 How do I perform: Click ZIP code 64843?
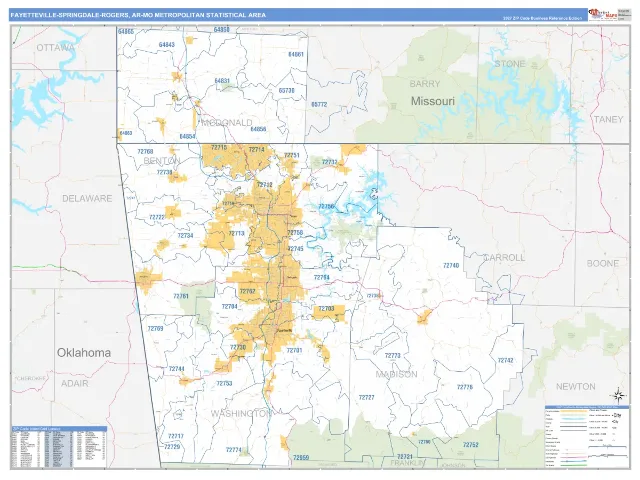tap(167, 44)
